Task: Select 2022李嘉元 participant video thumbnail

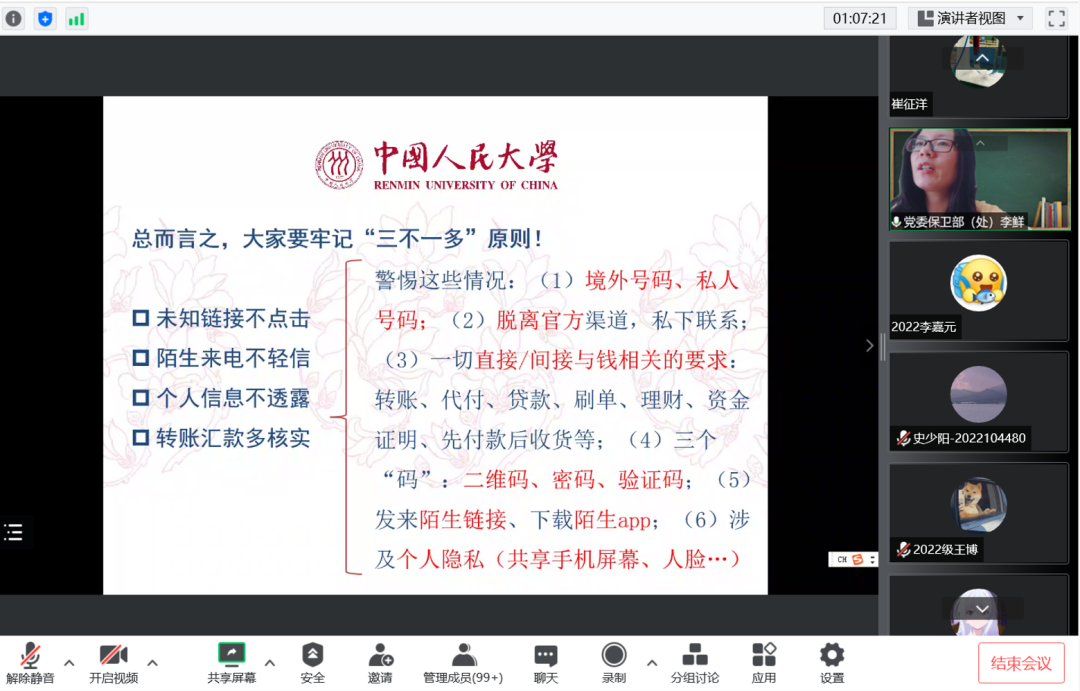Action: point(979,290)
